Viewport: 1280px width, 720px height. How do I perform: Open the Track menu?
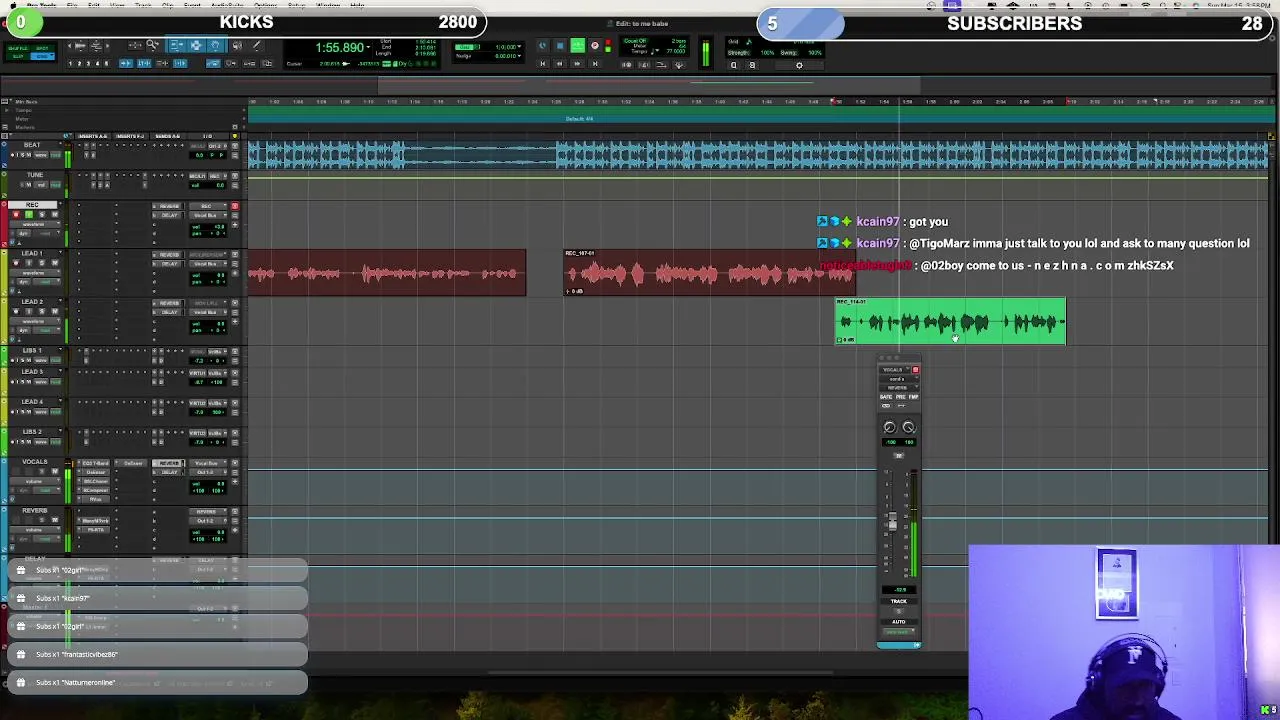click(x=143, y=5)
